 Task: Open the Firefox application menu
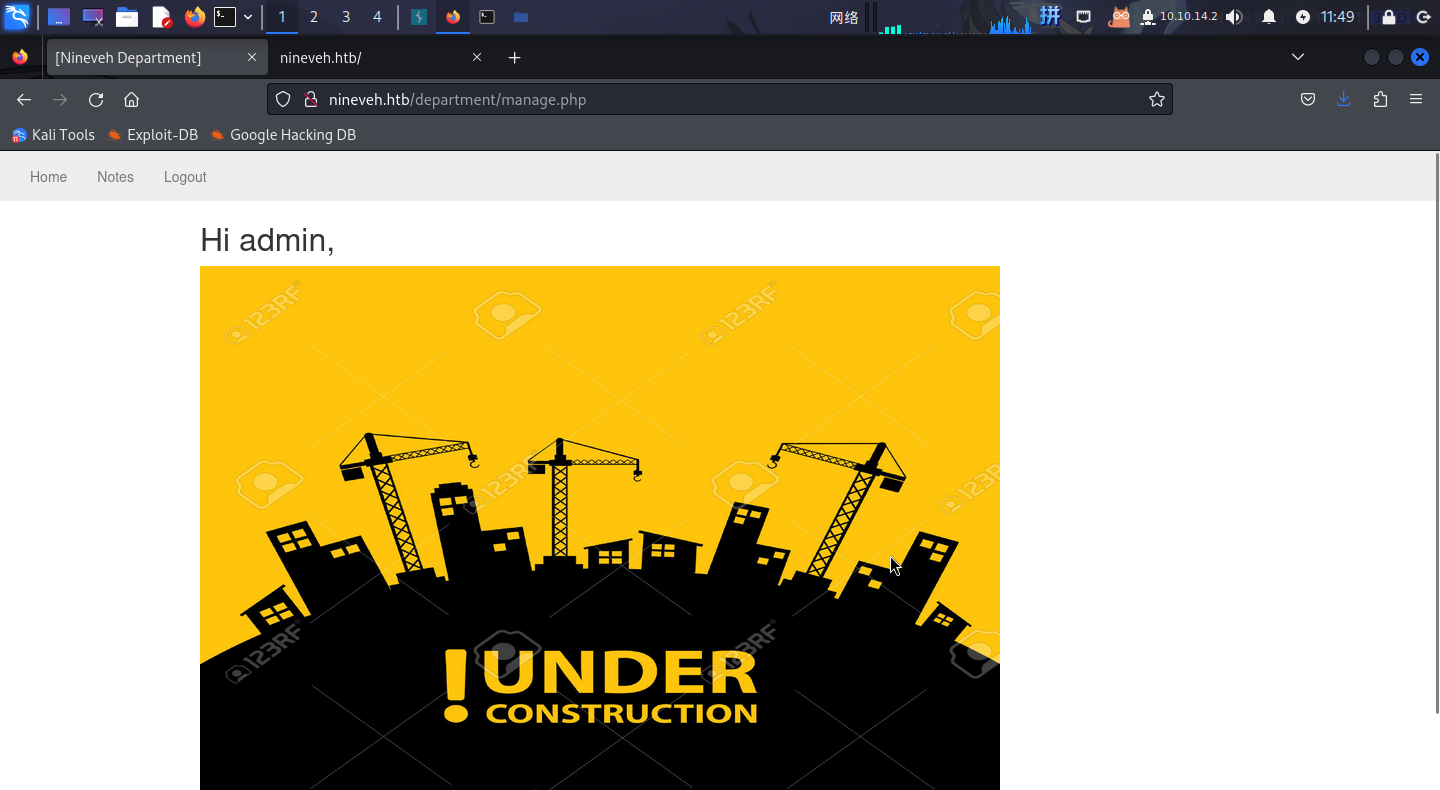click(1416, 99)
